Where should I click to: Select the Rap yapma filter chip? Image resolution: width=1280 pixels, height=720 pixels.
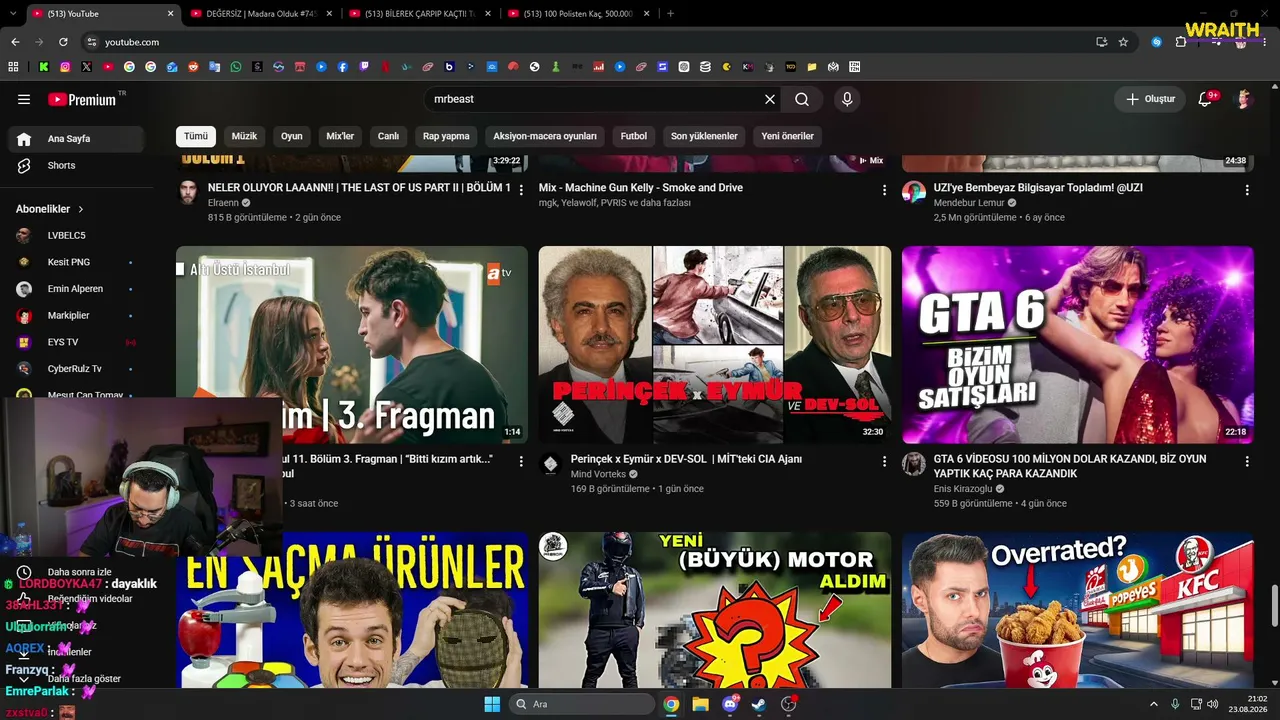(446, 136)
